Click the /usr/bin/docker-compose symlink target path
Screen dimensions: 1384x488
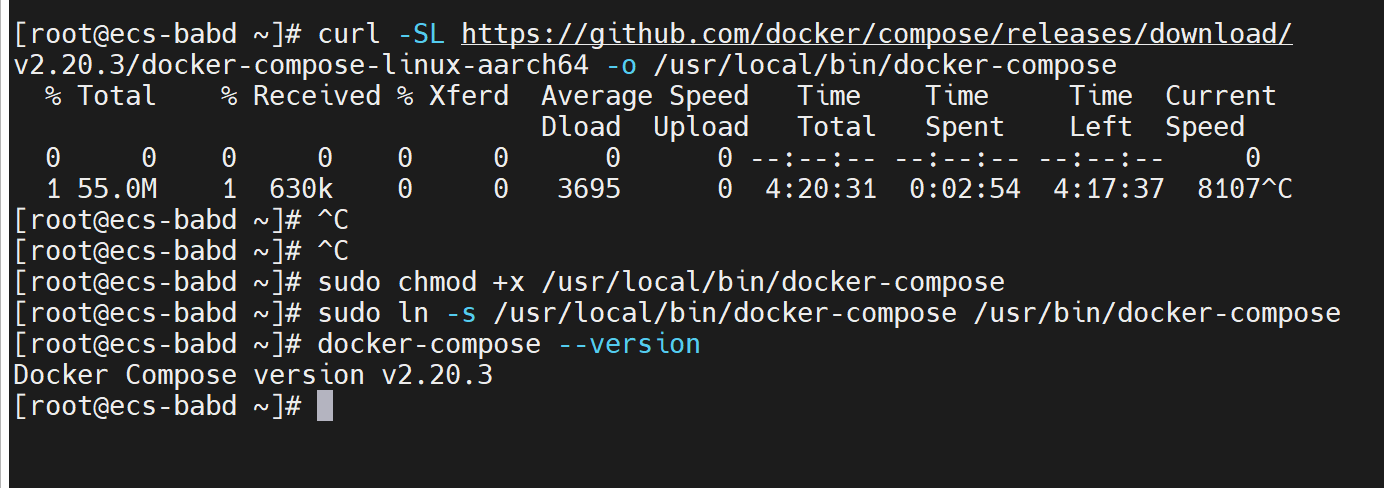click(x=1157, y=313)
